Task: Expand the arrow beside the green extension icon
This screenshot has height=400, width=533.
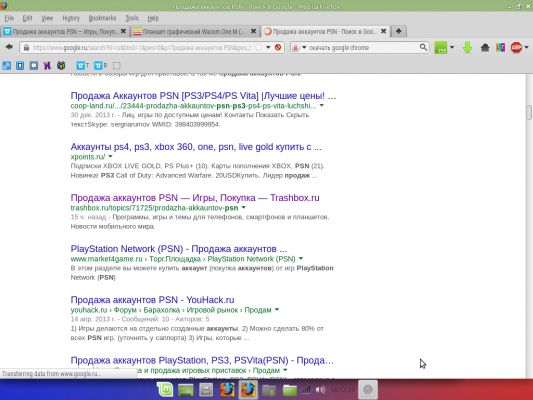Action: coord(452,47)
